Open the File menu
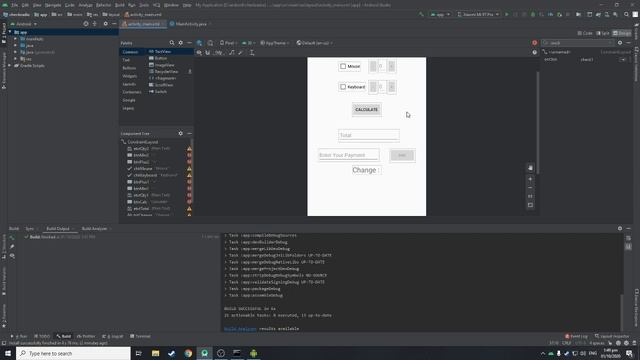The width and height of the screenshot is (640, 360). point(15,5)
